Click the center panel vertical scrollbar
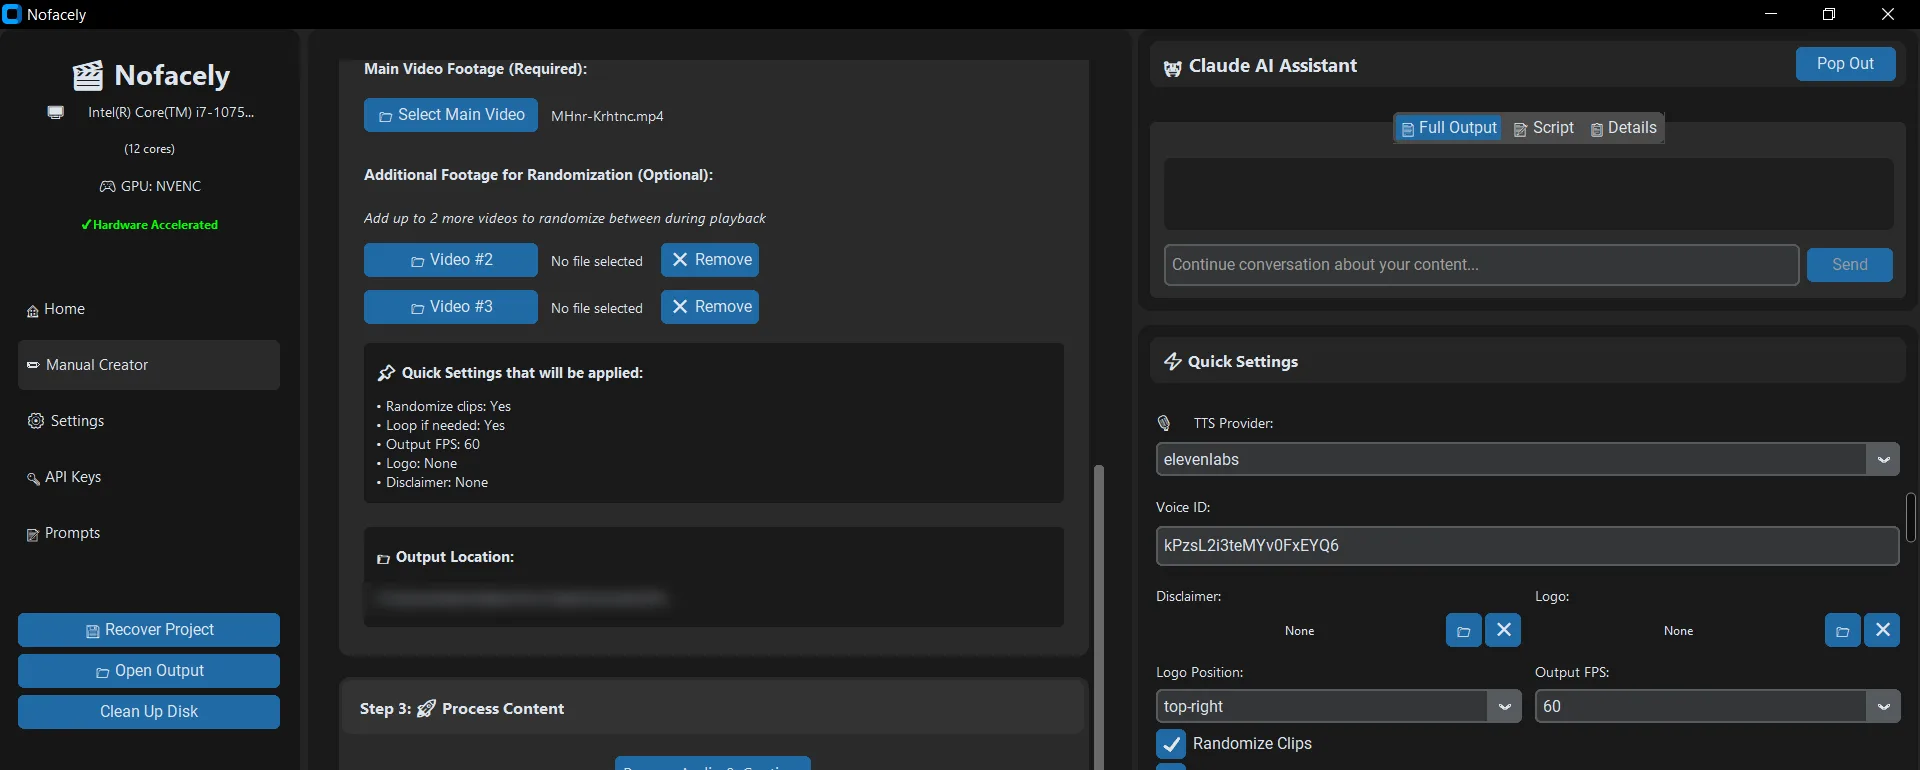Screen dimensions: 1920x770 1099,617
